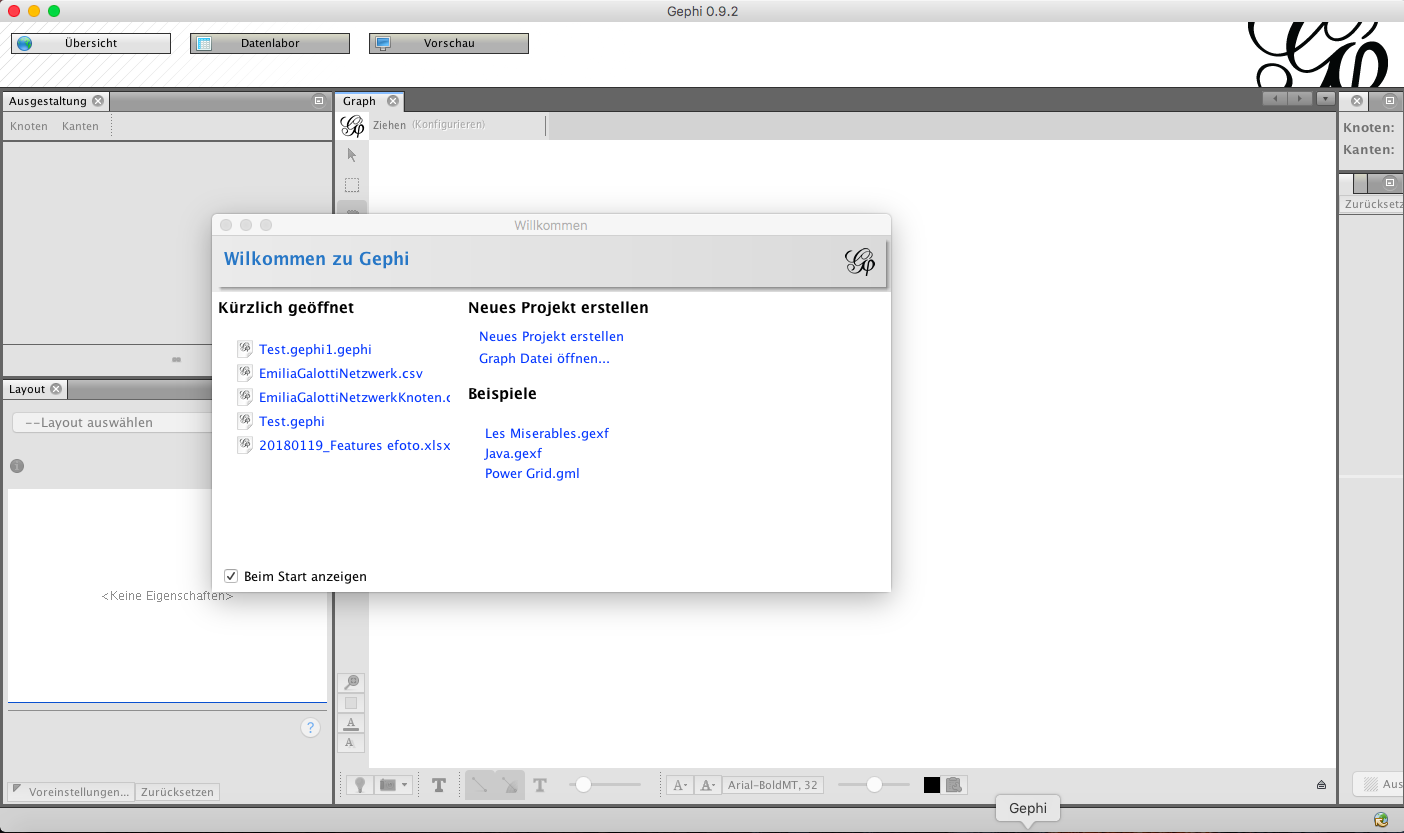This screenshot has width=1404, height=833.
Task: Select the Graph tab
Action: pyautogui.click(x=359, y=101)
